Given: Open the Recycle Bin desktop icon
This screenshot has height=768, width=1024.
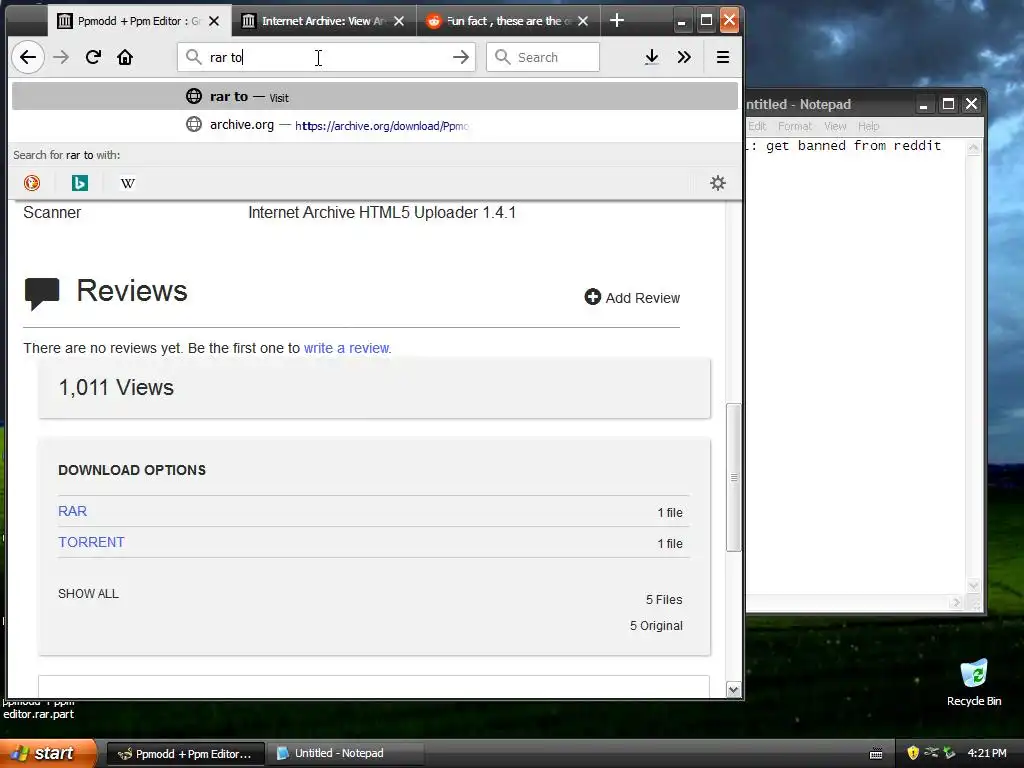Looking at the screenshot, I should pyautogui.click(x=974, y=682).
